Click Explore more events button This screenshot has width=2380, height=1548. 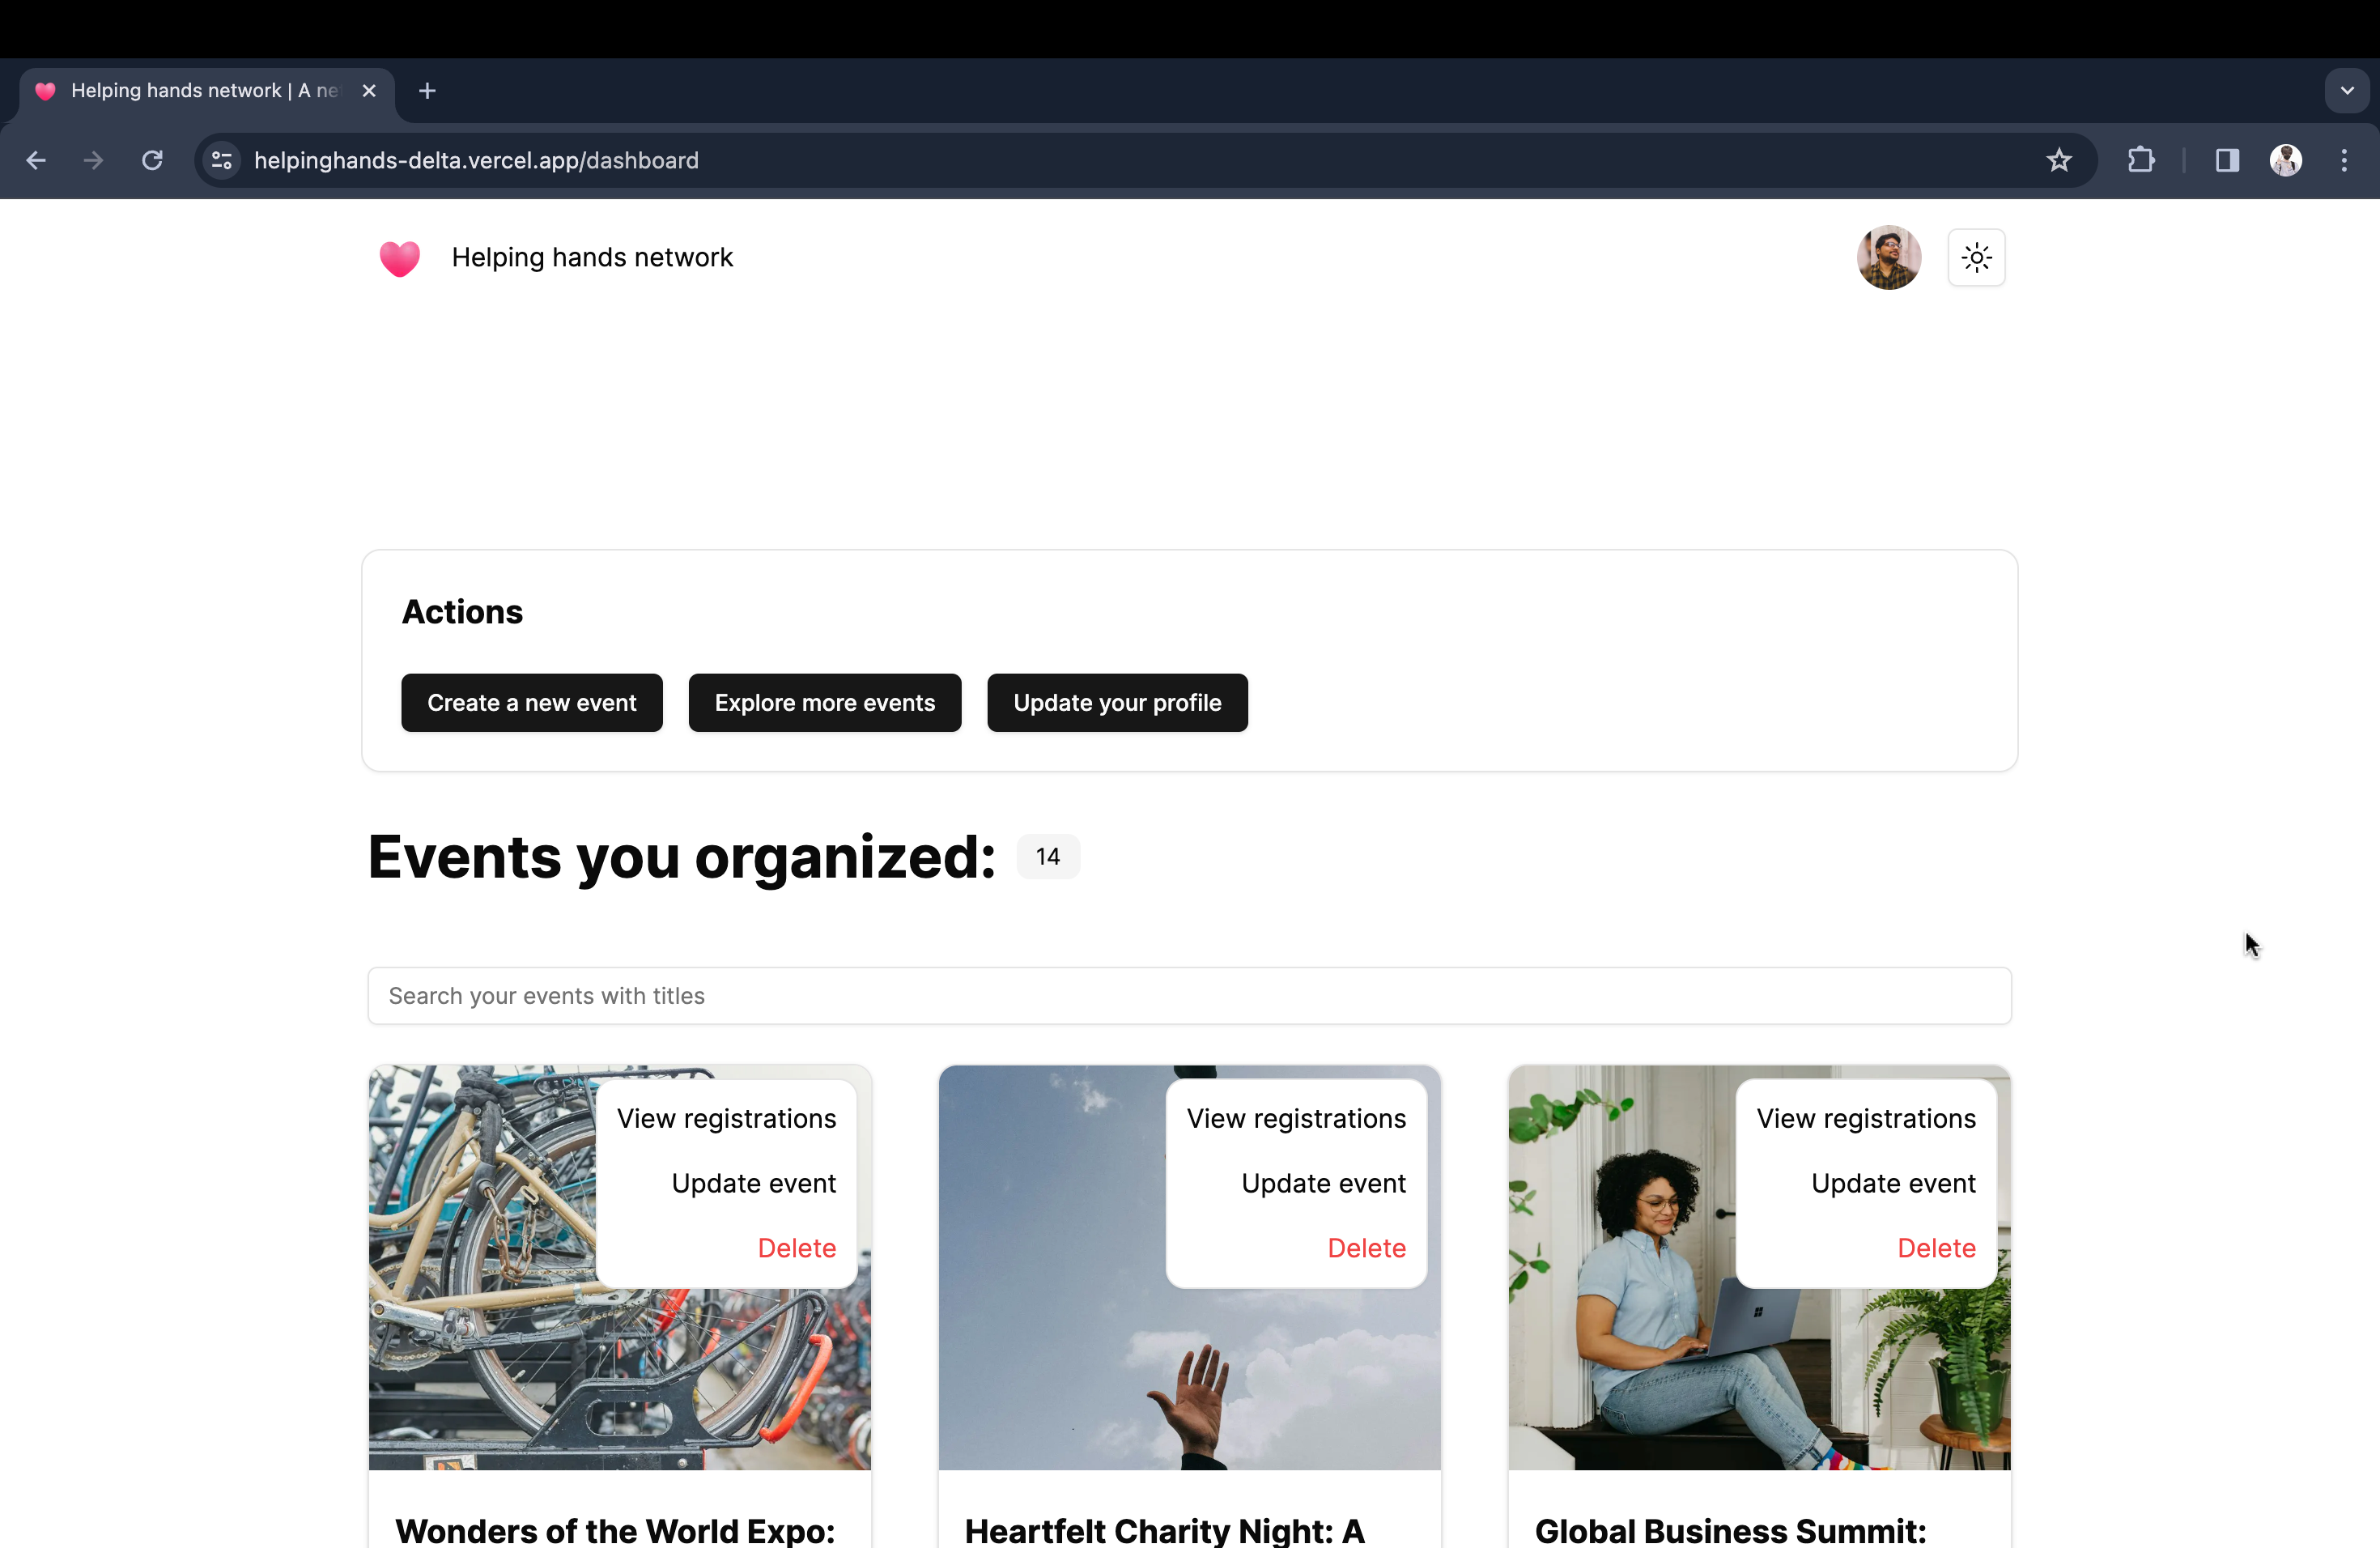(x=824, y=703)
